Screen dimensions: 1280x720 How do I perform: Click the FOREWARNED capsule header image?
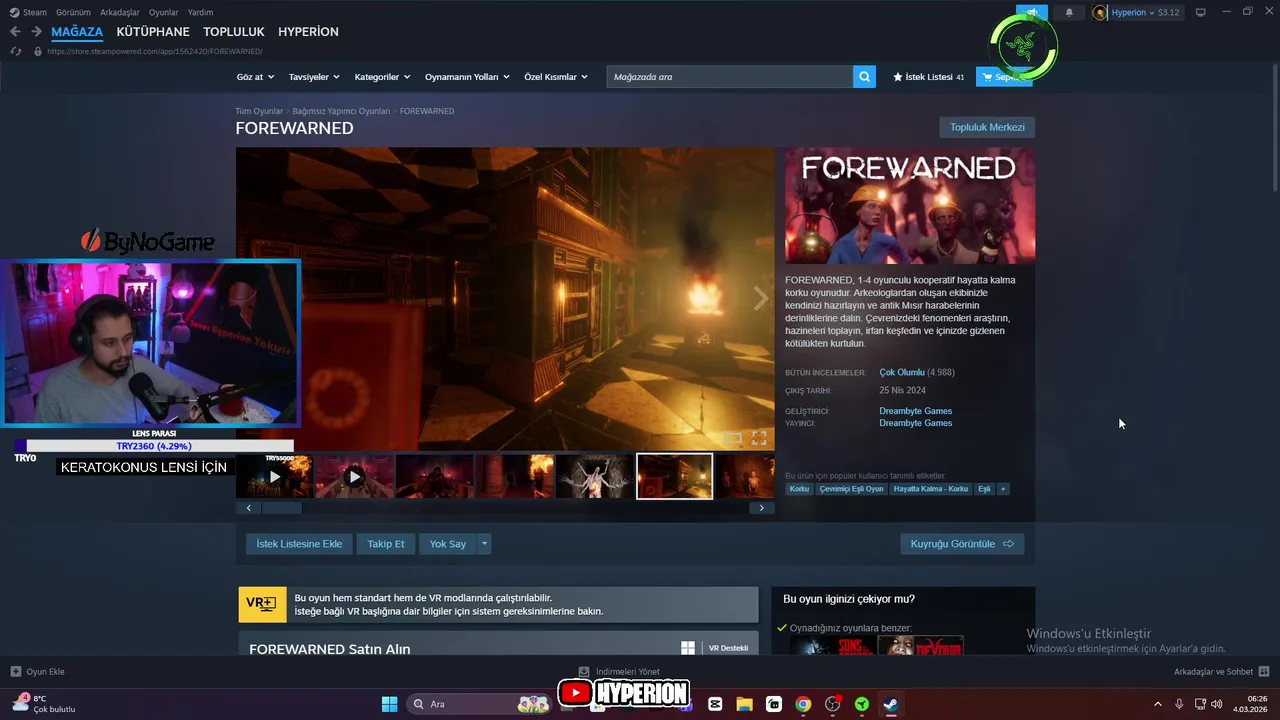coord(910,206)
